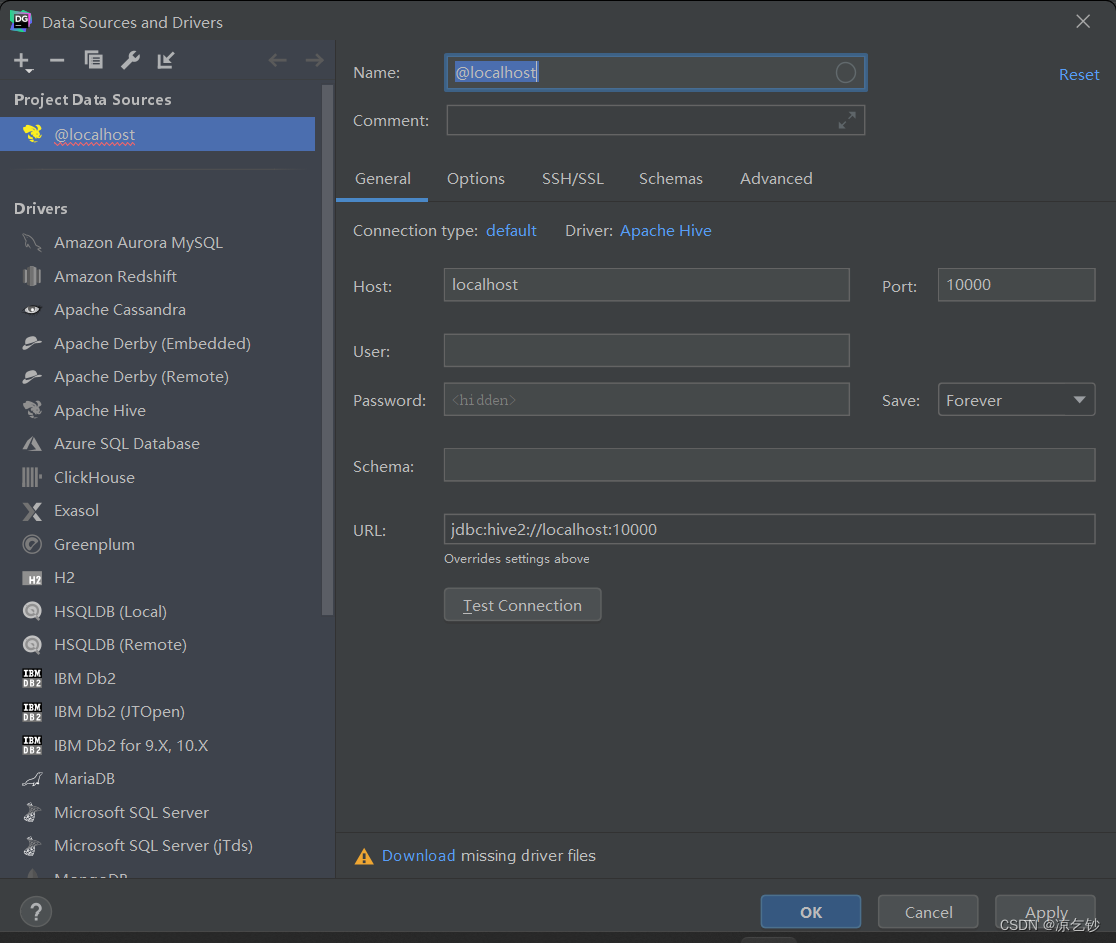
Task: Select the @localhost project data source
Action: click(157, 134)
